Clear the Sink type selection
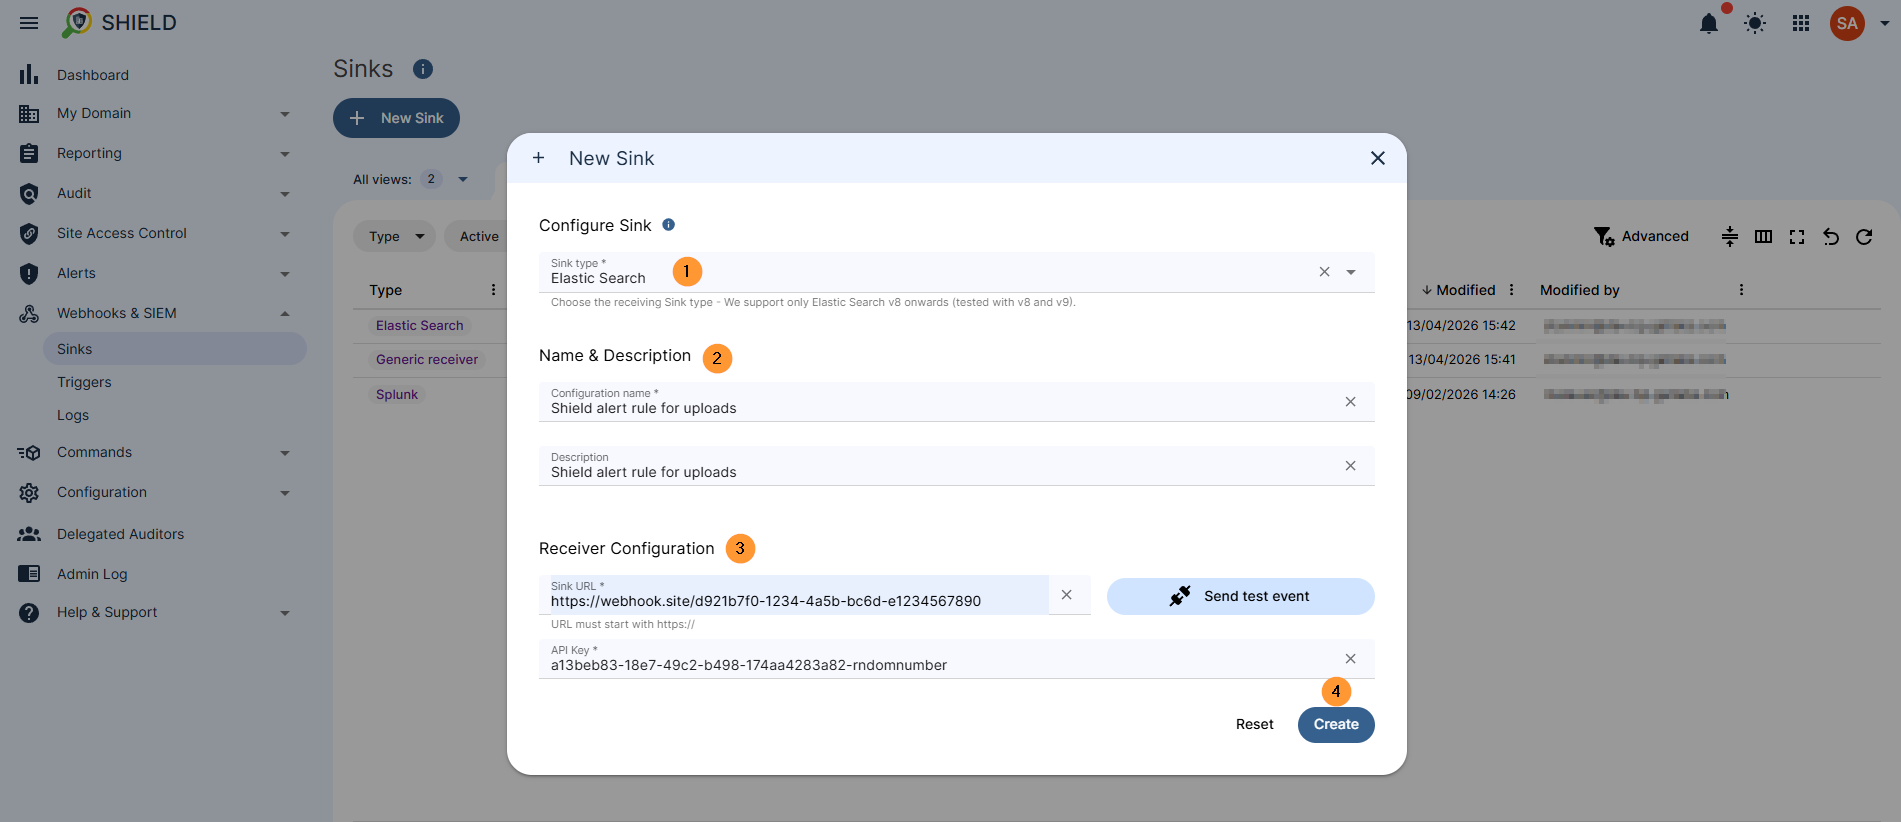The image size is (1901, 822). coord(1324,272)
